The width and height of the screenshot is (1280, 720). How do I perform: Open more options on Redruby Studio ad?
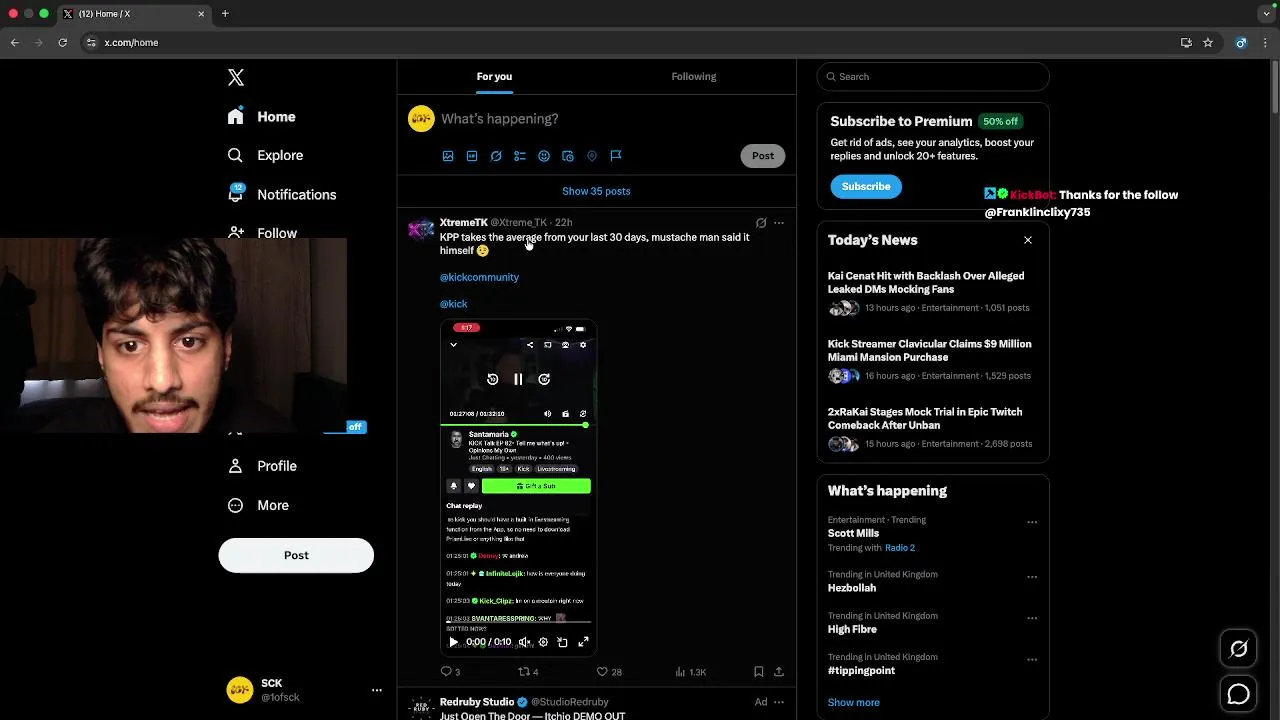779,702
